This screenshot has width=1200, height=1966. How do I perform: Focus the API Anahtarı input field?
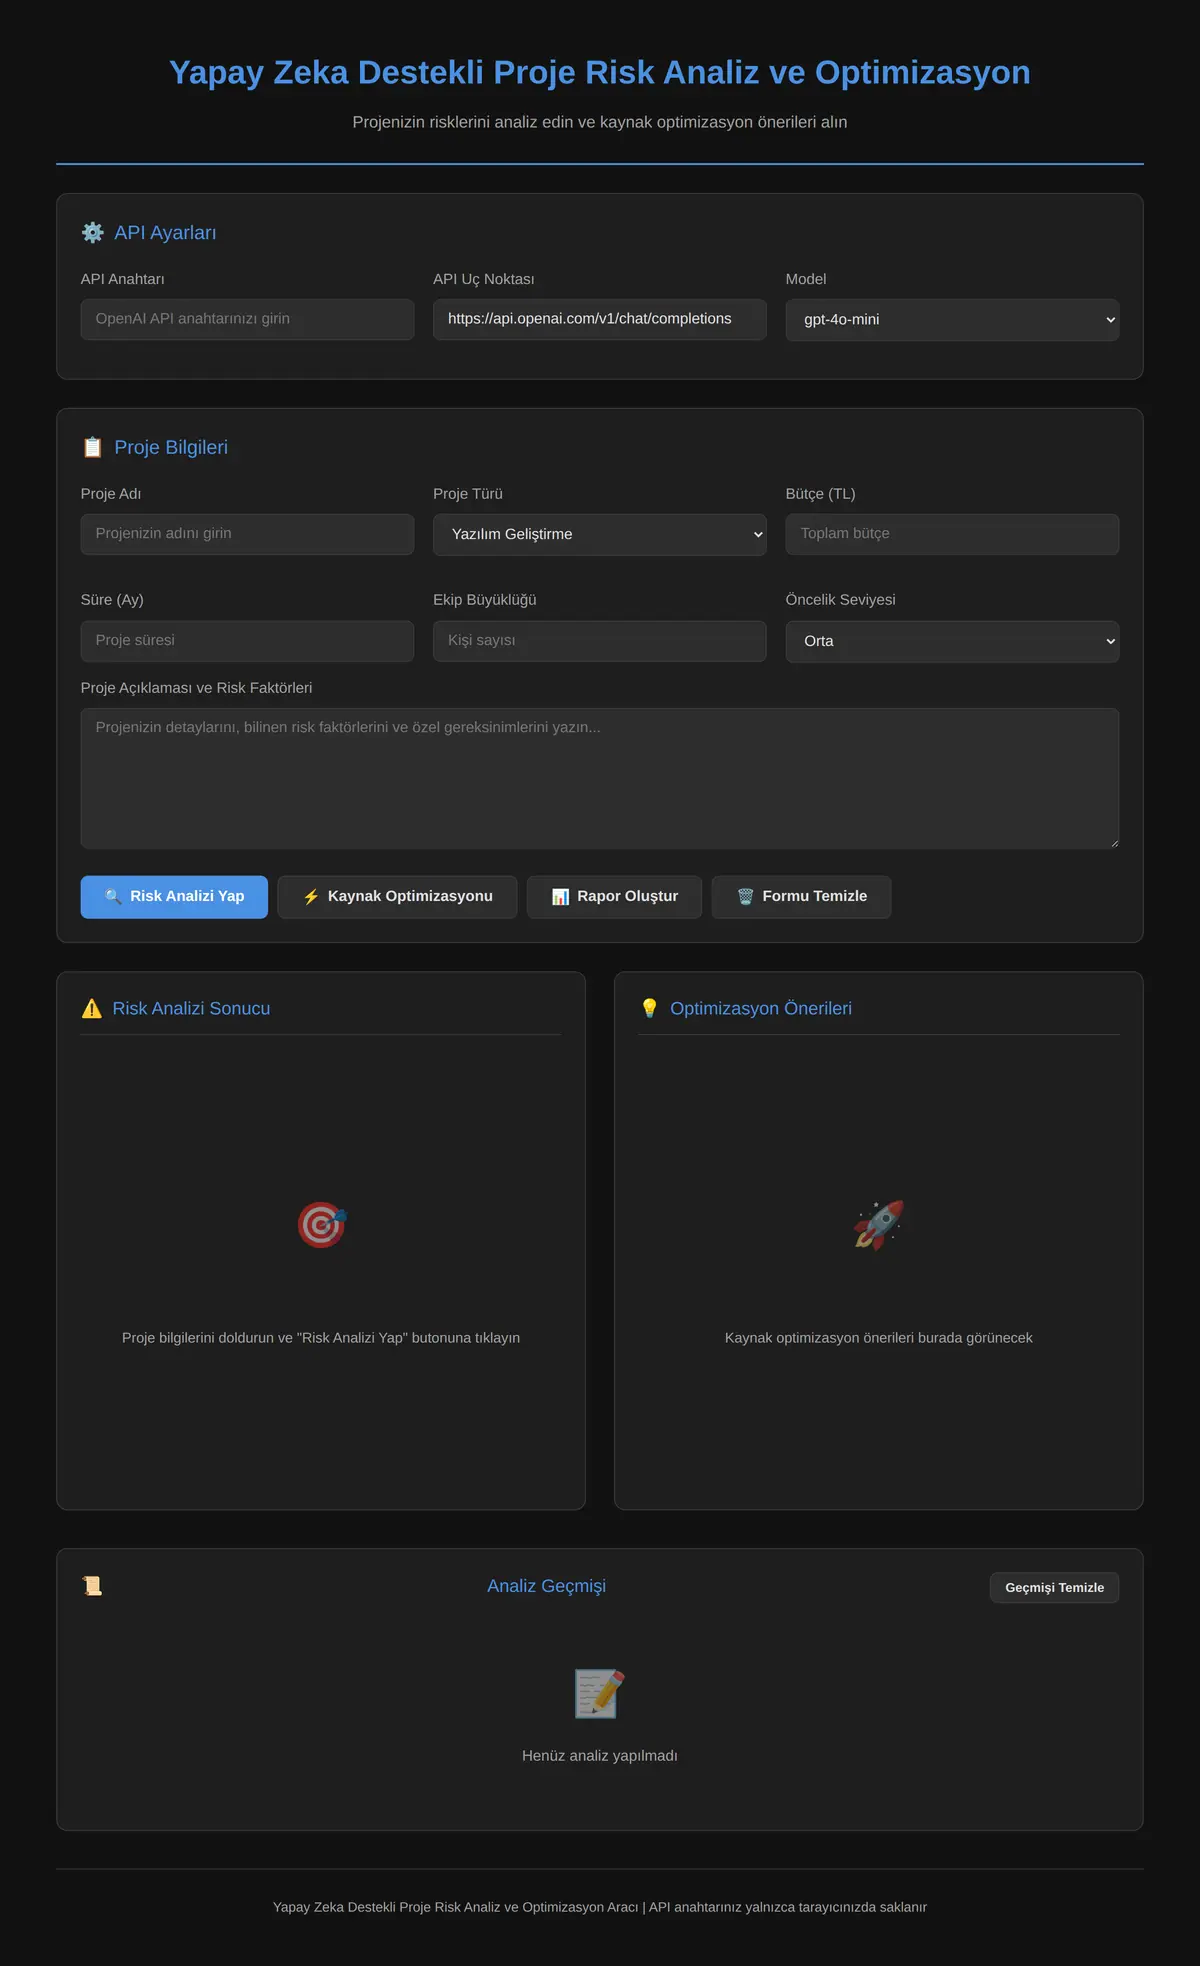247,319
